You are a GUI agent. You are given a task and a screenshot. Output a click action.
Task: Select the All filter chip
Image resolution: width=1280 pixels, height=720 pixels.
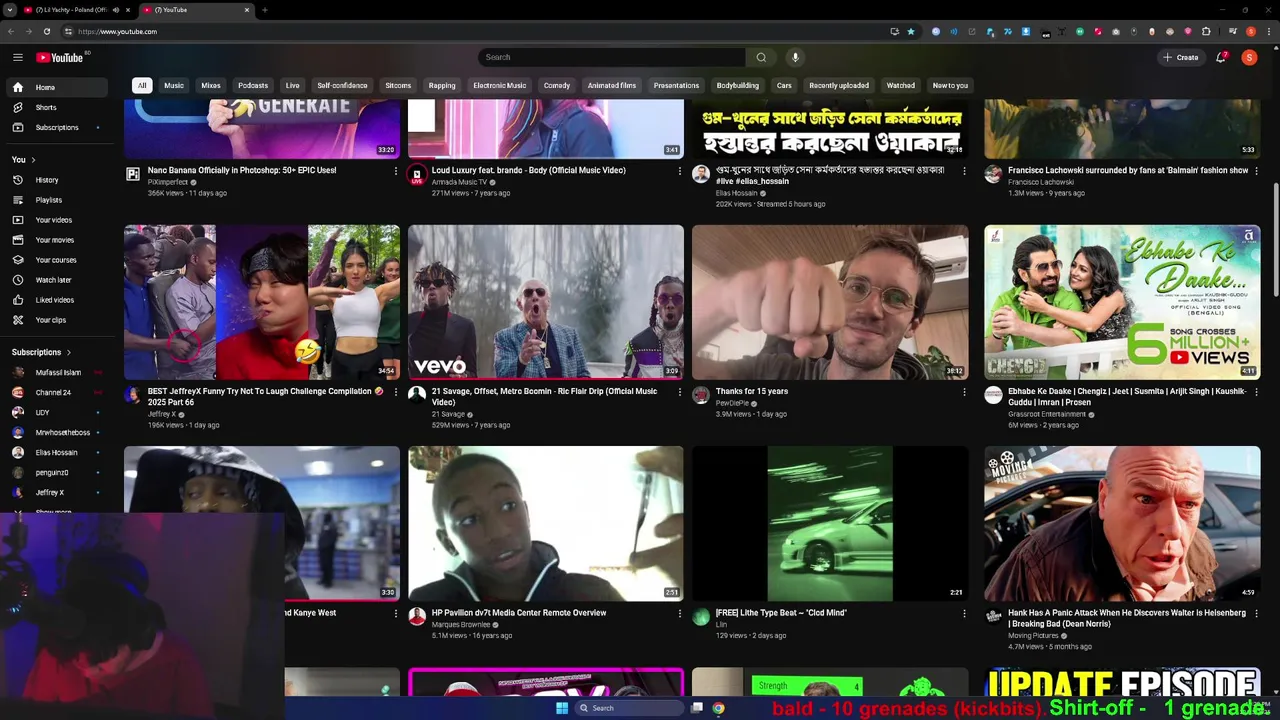click(142, 85)
